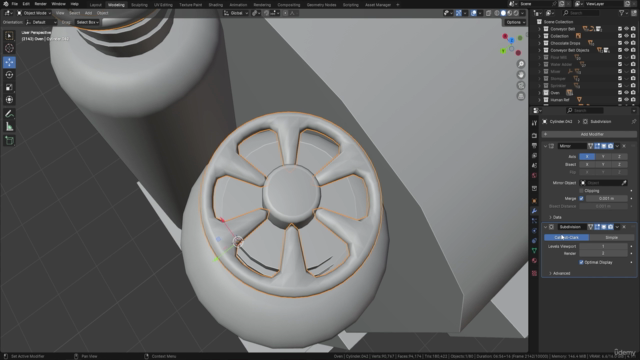Open the File menu

click(15, 4)
